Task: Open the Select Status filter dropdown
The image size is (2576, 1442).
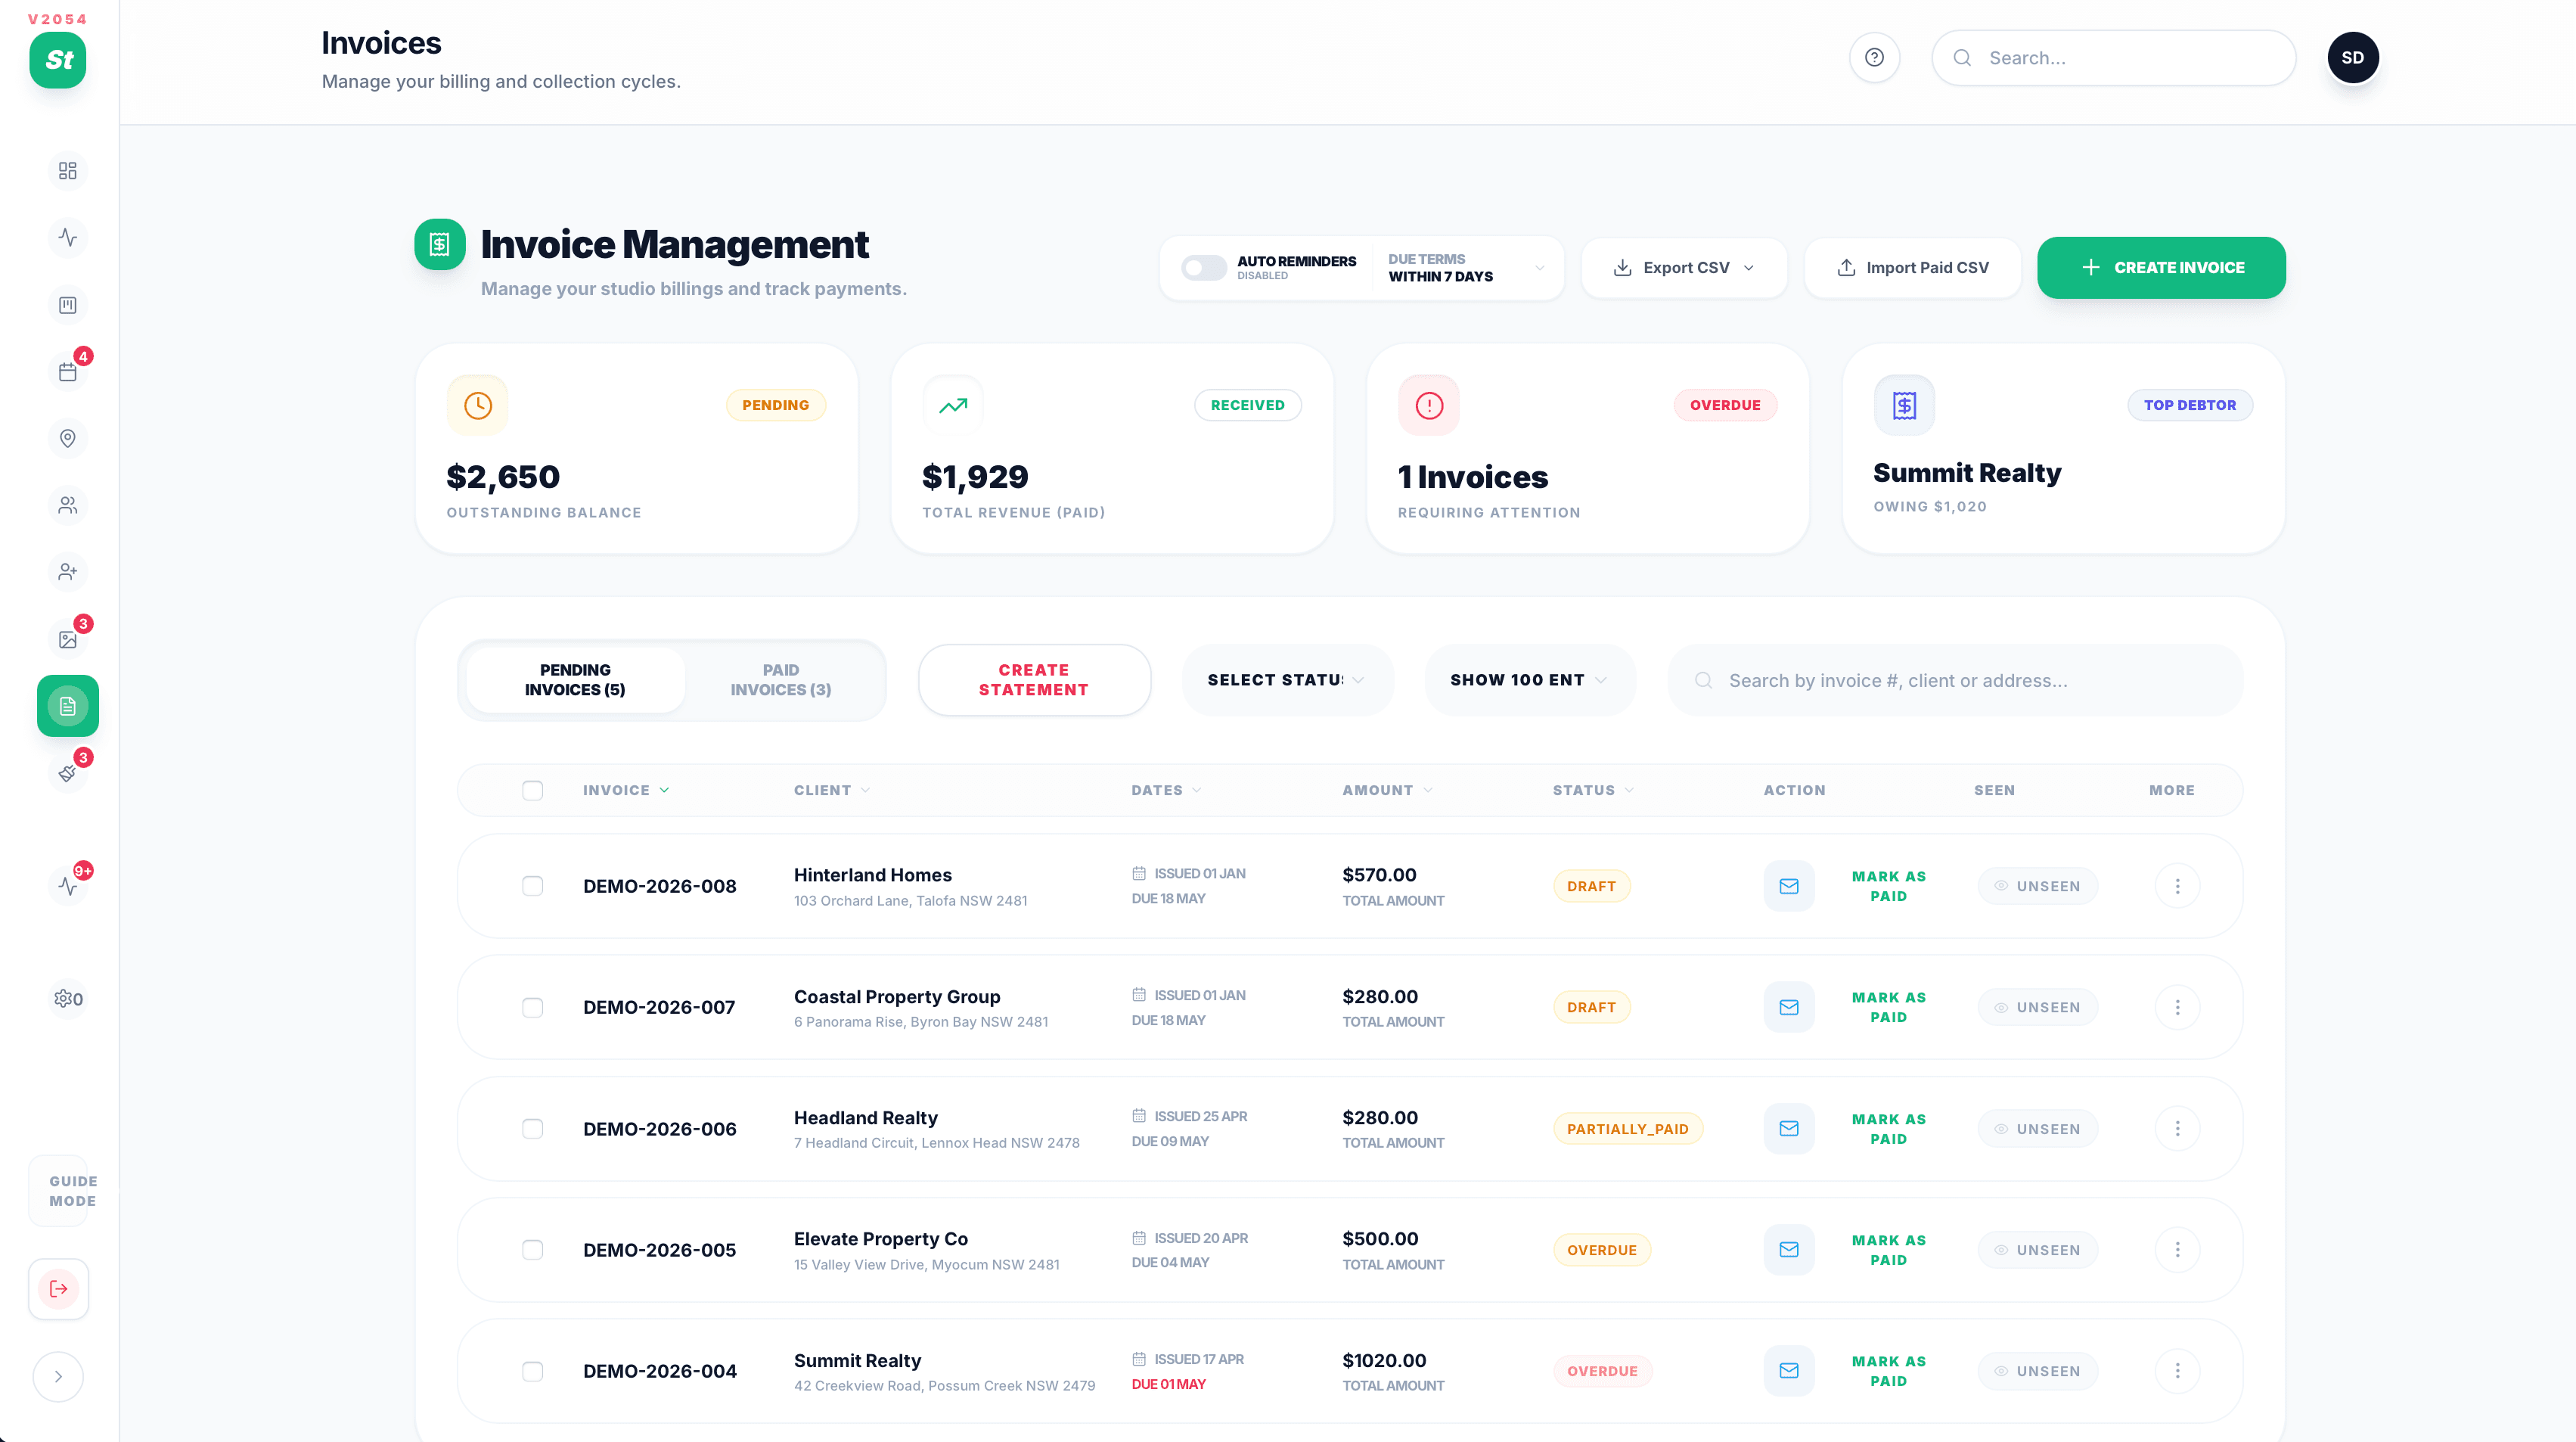Action: [x=1287, y=680]
